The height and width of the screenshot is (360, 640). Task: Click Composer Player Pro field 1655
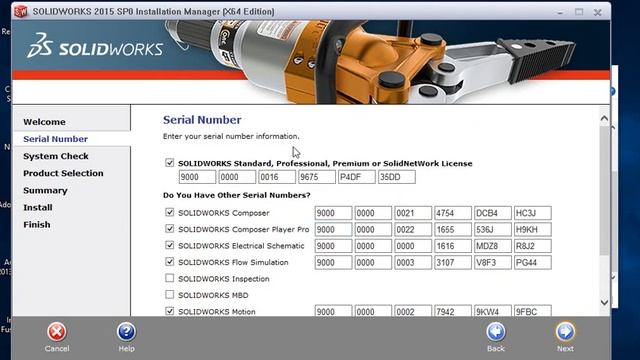[453, 229]
